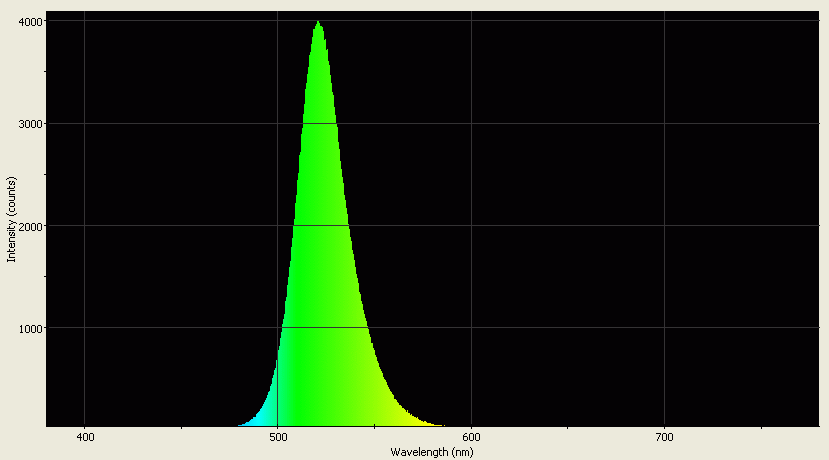Image resolution: width=829 pixels, height=460 pixels.
Task: Click the 3000 intensity axis label
Action: (x=30, y=124)
